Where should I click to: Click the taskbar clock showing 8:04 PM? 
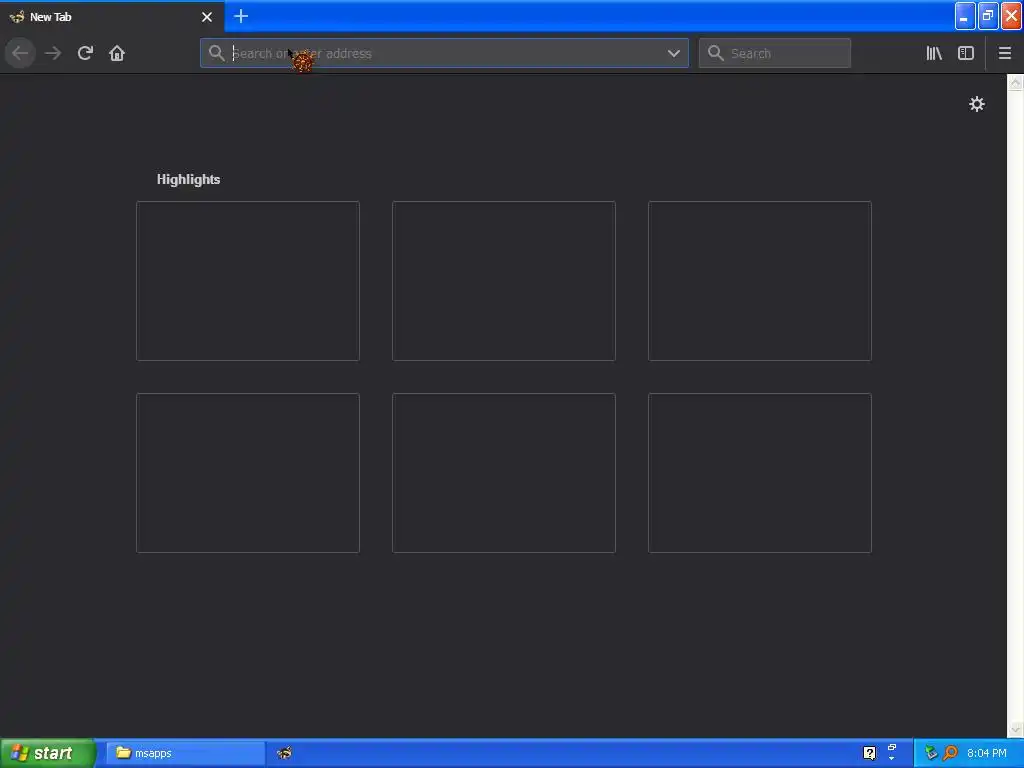pyautogui.click(x=987, y=753)
